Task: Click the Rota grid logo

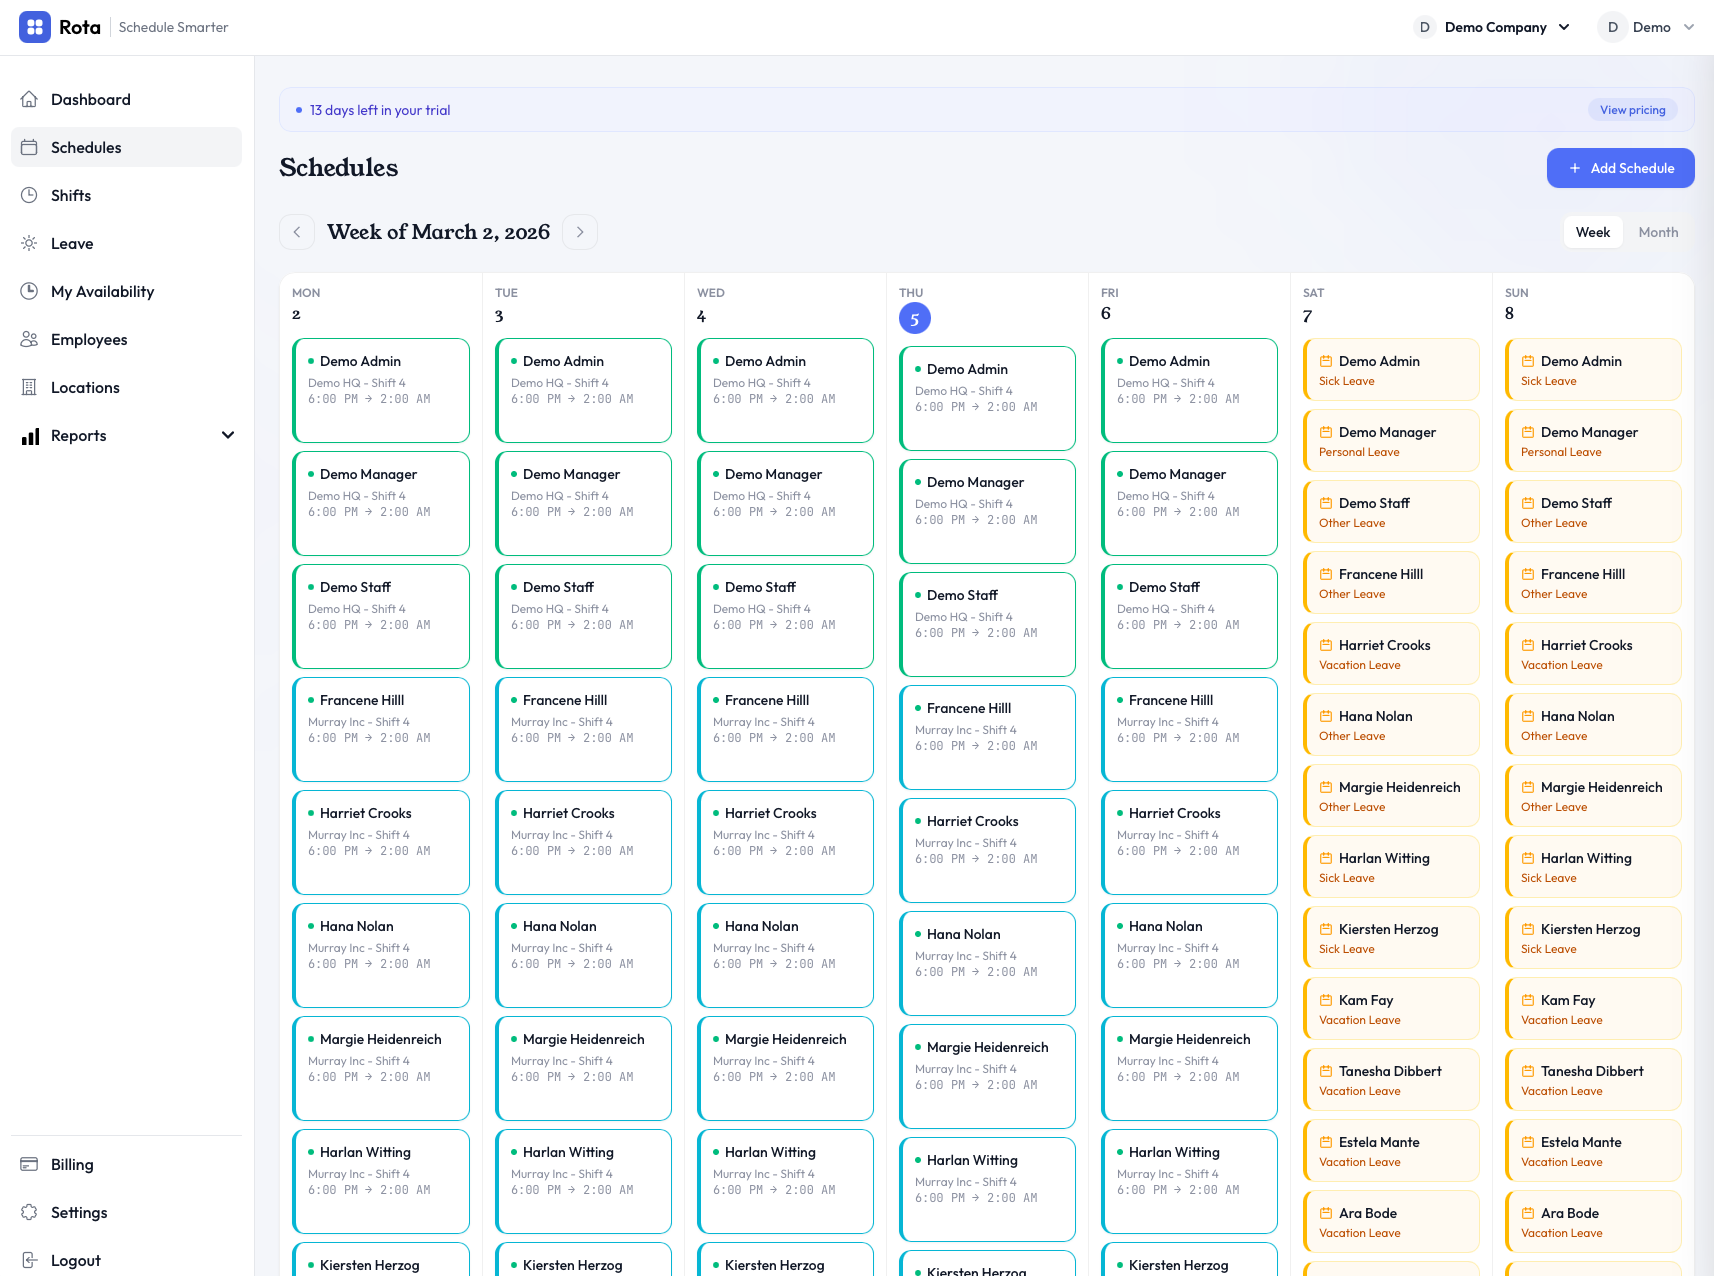Action: pyautogui.click(x=35, y=27)
